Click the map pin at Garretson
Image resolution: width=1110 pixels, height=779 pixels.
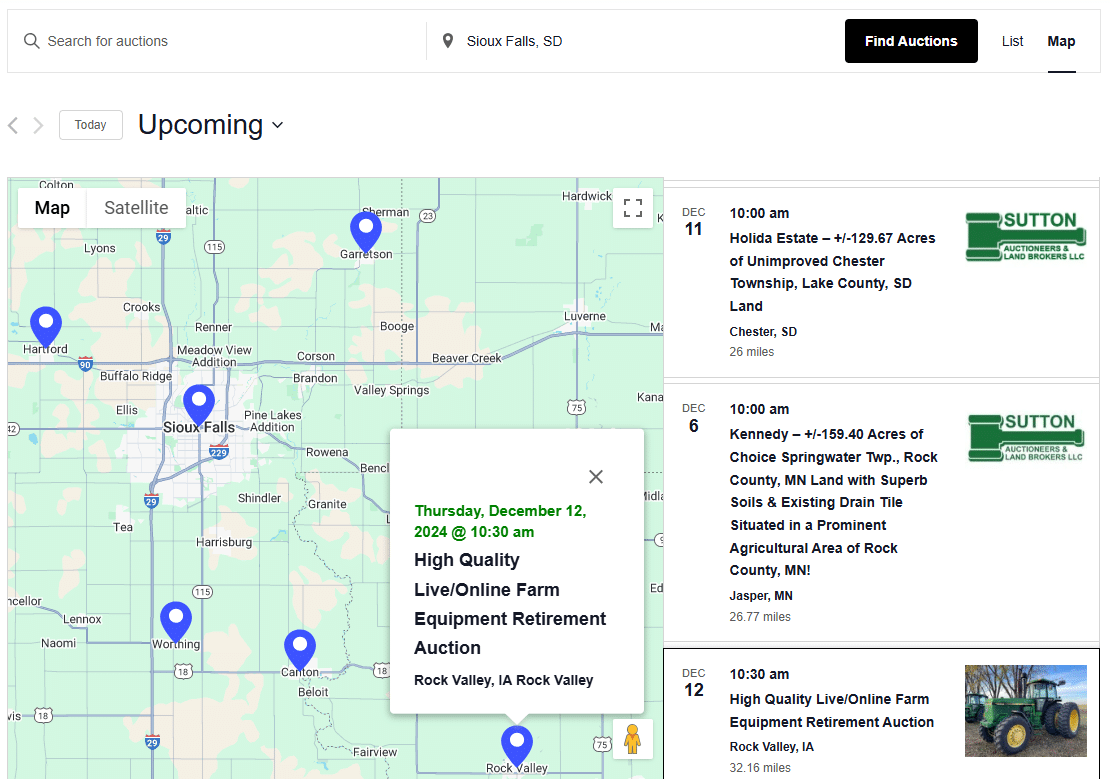point(366,231)
